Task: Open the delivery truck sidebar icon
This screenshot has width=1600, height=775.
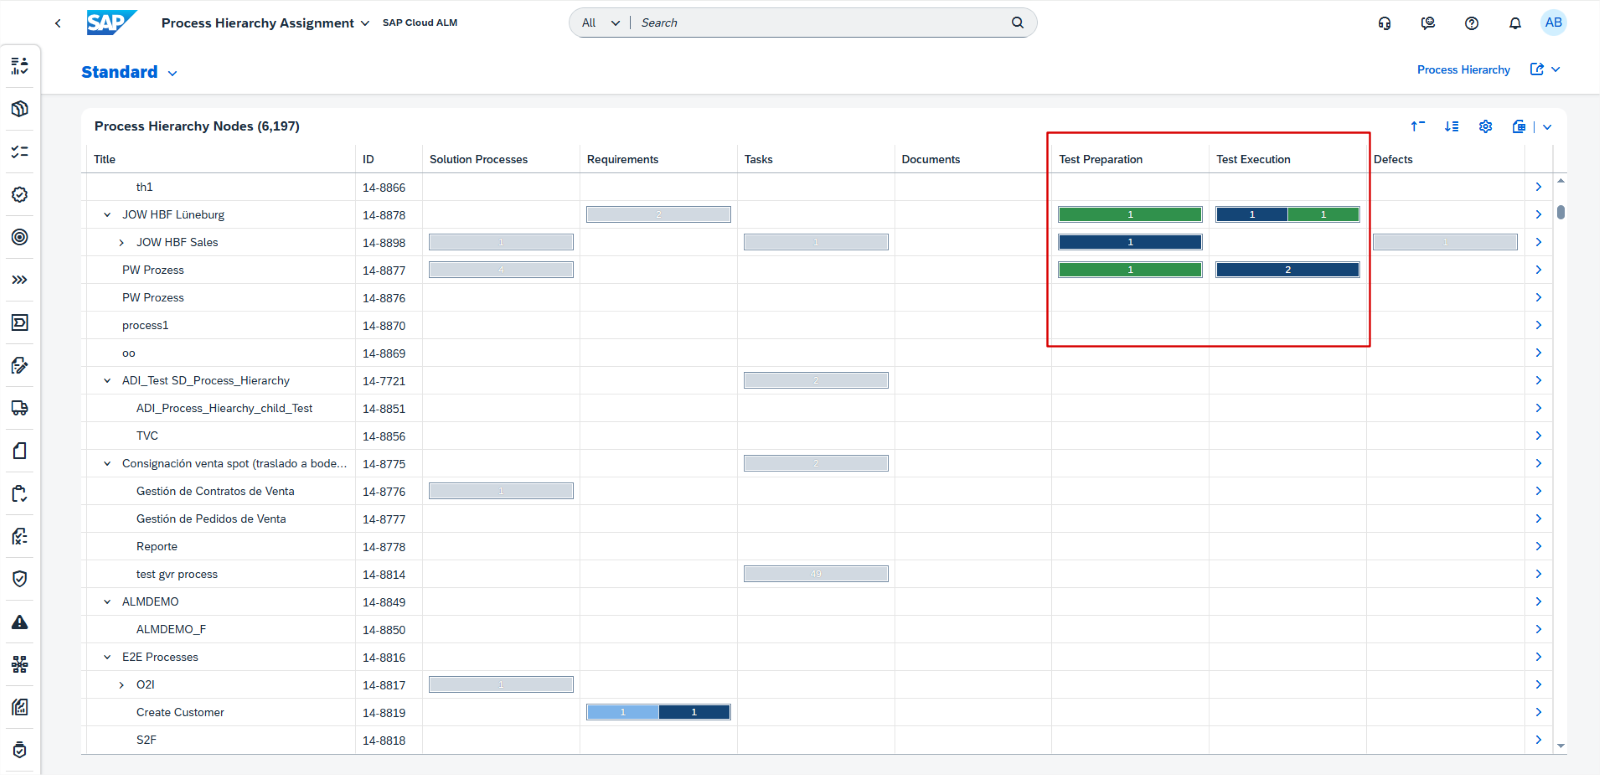Action: 19,408
